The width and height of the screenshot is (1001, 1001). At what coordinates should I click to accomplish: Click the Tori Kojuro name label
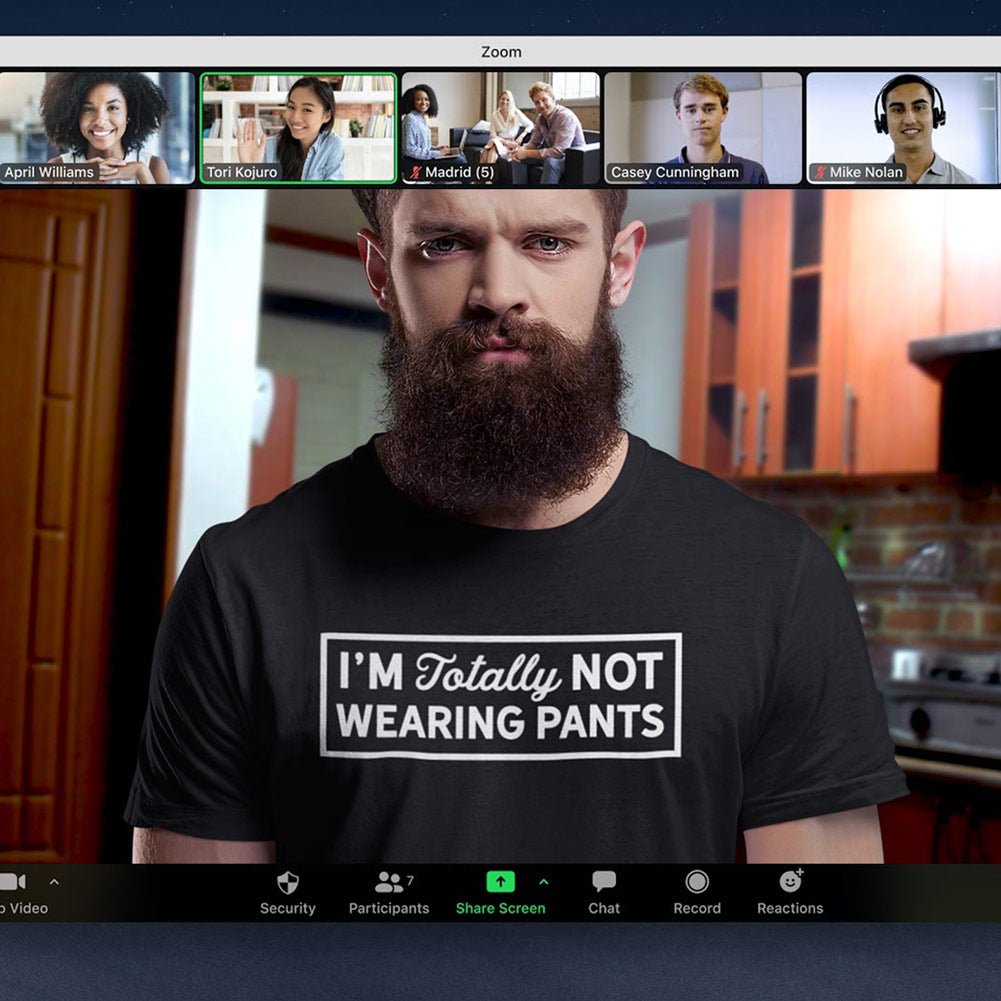pyautogui.click(x=242, y=173)
